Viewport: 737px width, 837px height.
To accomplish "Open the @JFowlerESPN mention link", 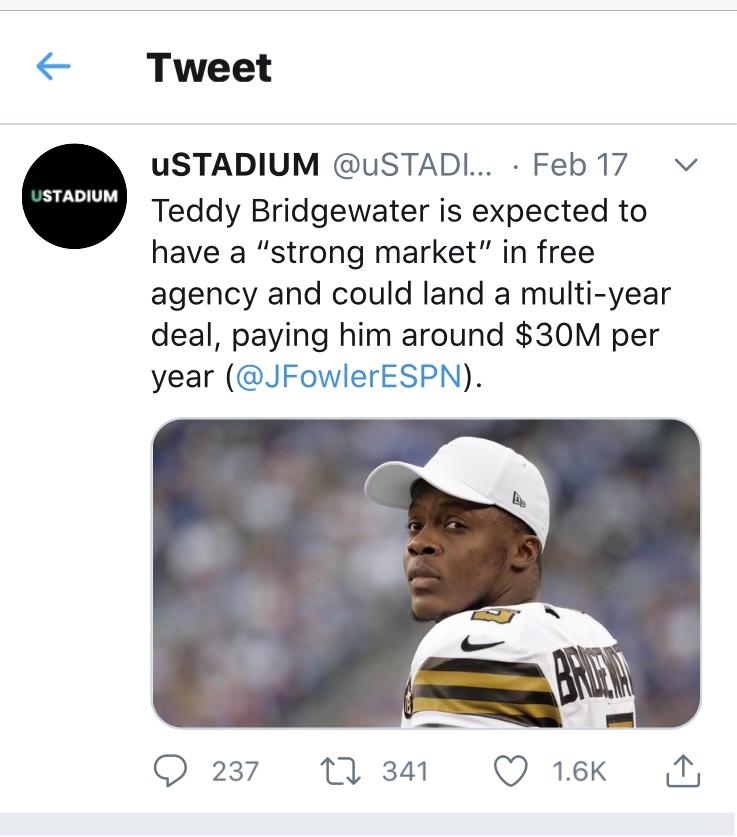I will point(348,376).
